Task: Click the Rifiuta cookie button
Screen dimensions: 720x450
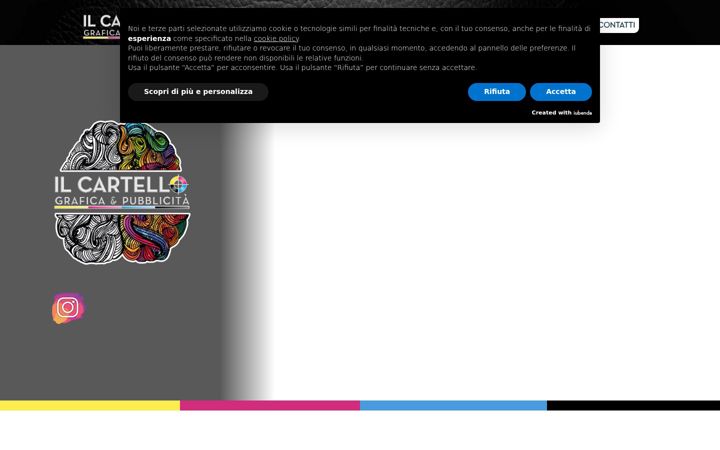Action: tap(497, 92)
